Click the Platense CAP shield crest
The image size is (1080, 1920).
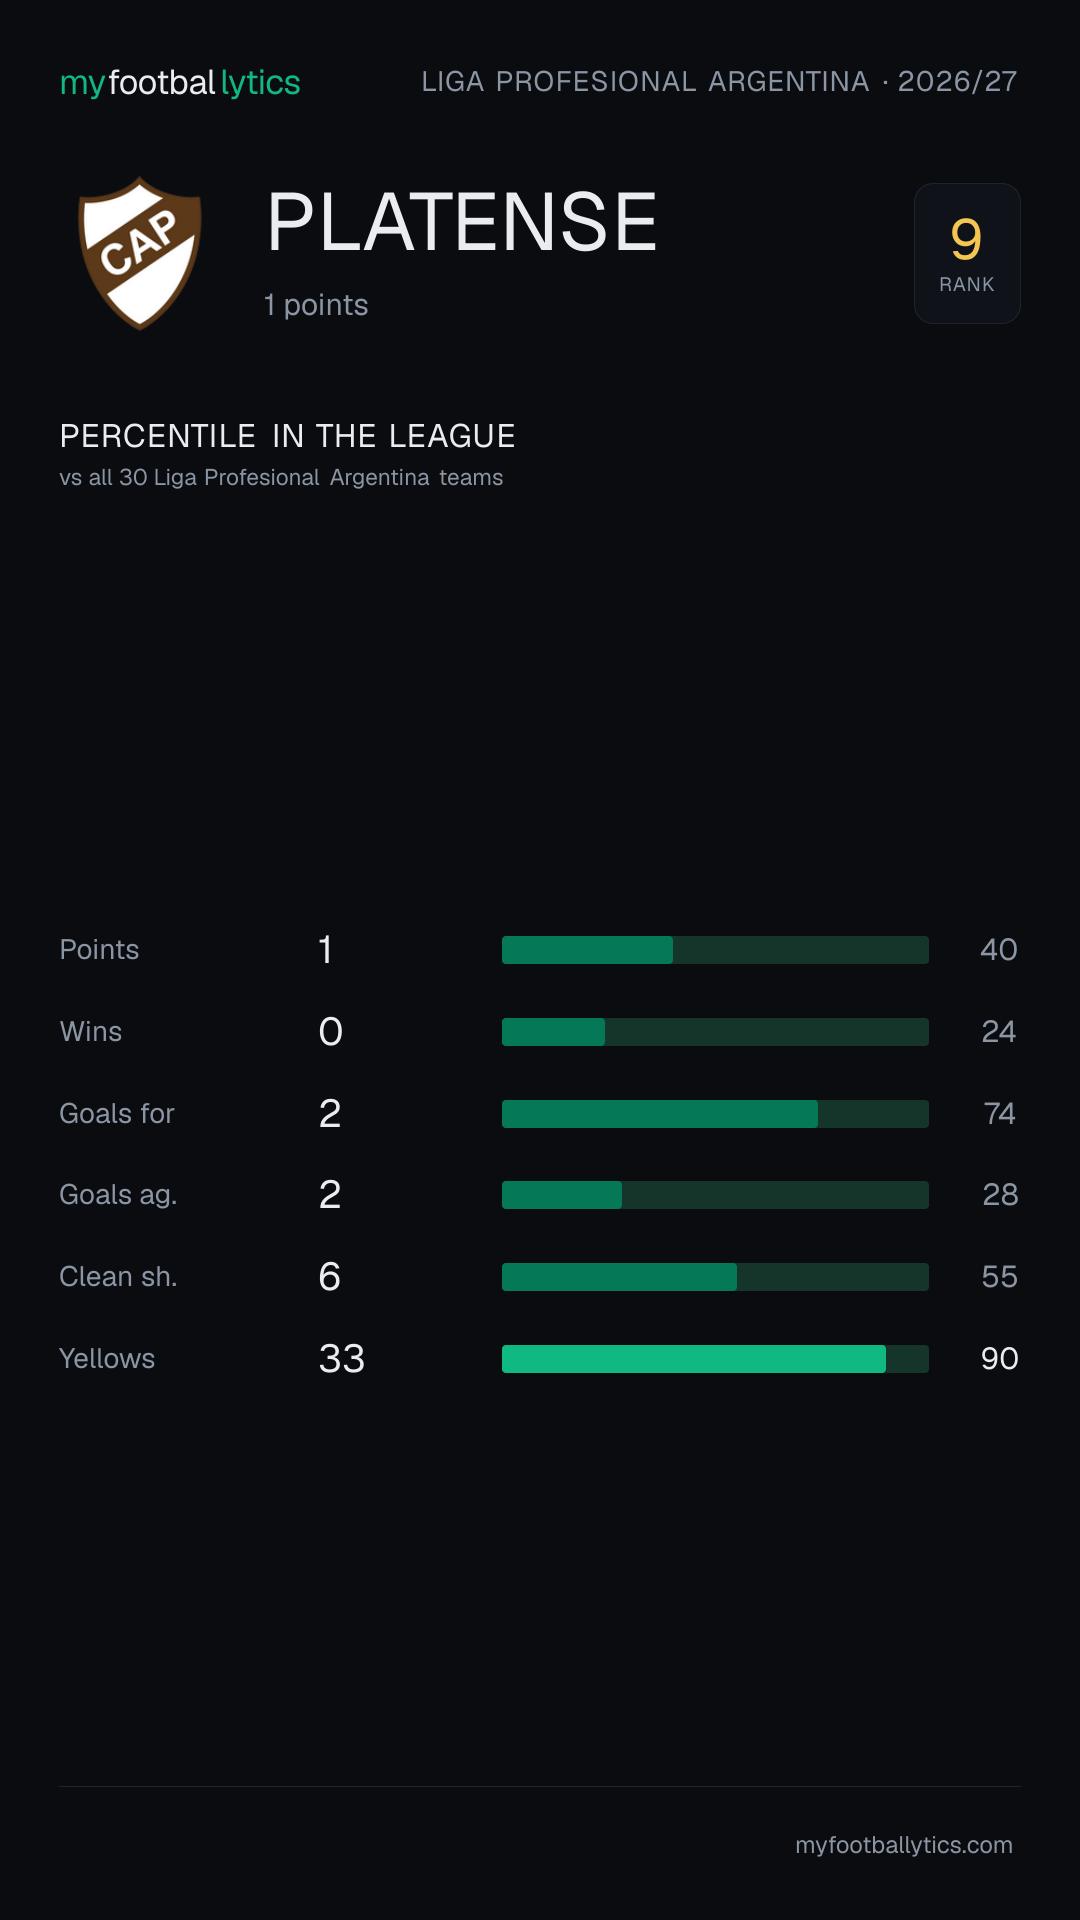point(140,253)
